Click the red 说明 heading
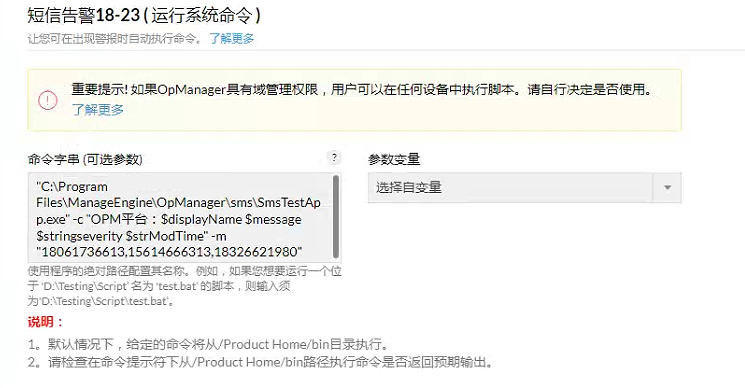 point(45,322)
